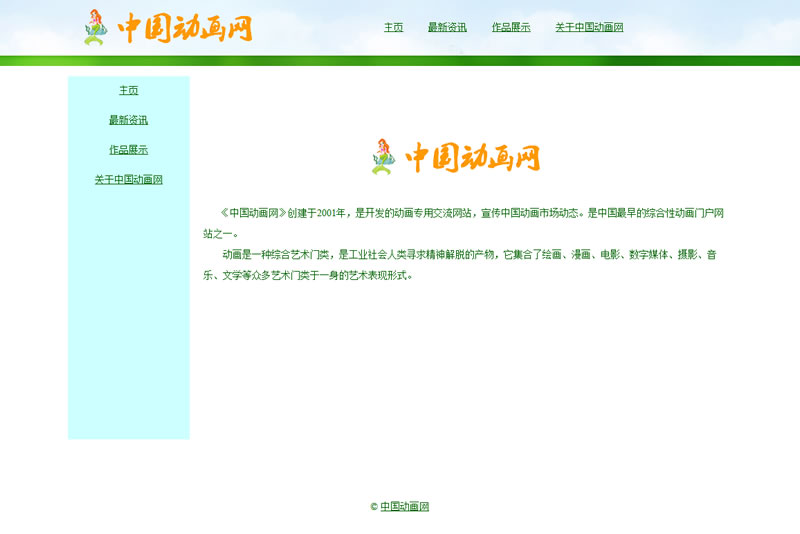Screen dimensions: 800x534
Task: Click the text line ending 艺术表现形式
Action: [310, 275]
